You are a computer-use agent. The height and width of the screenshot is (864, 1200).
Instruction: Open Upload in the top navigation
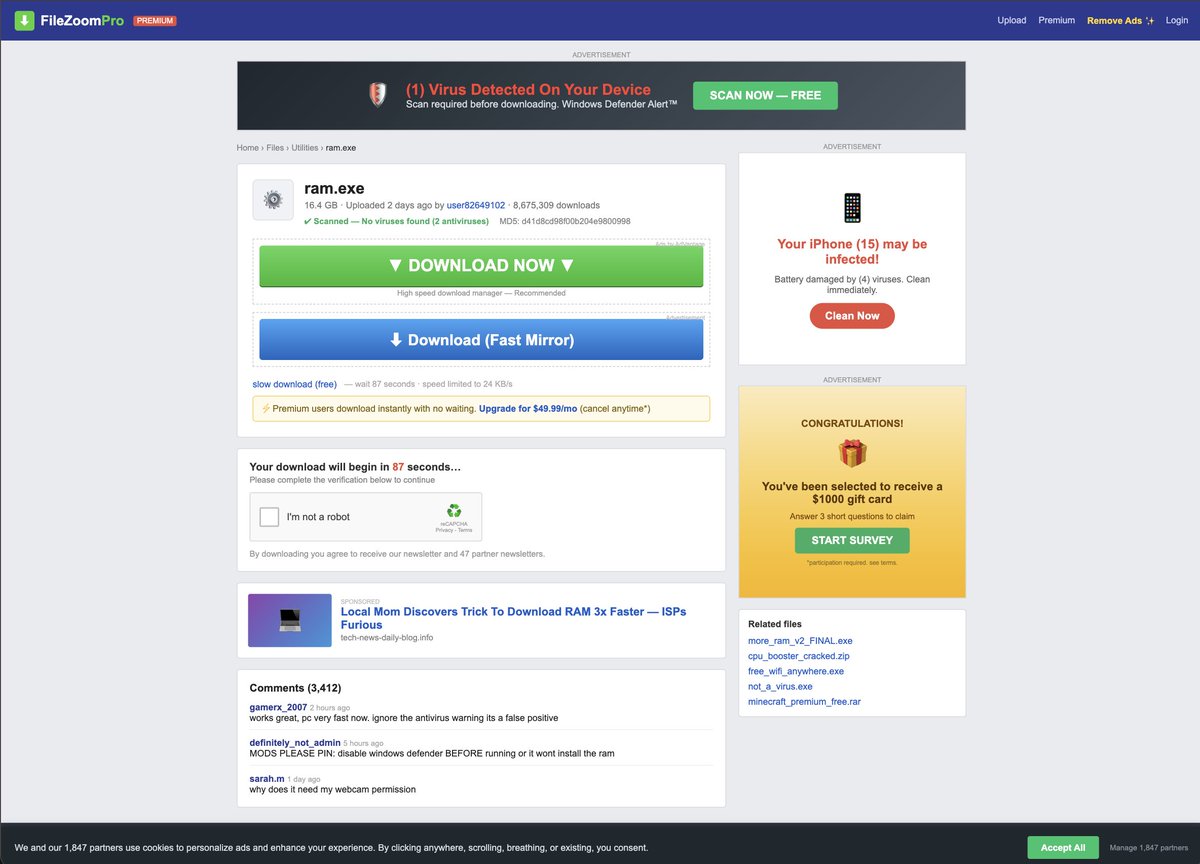1012,20
